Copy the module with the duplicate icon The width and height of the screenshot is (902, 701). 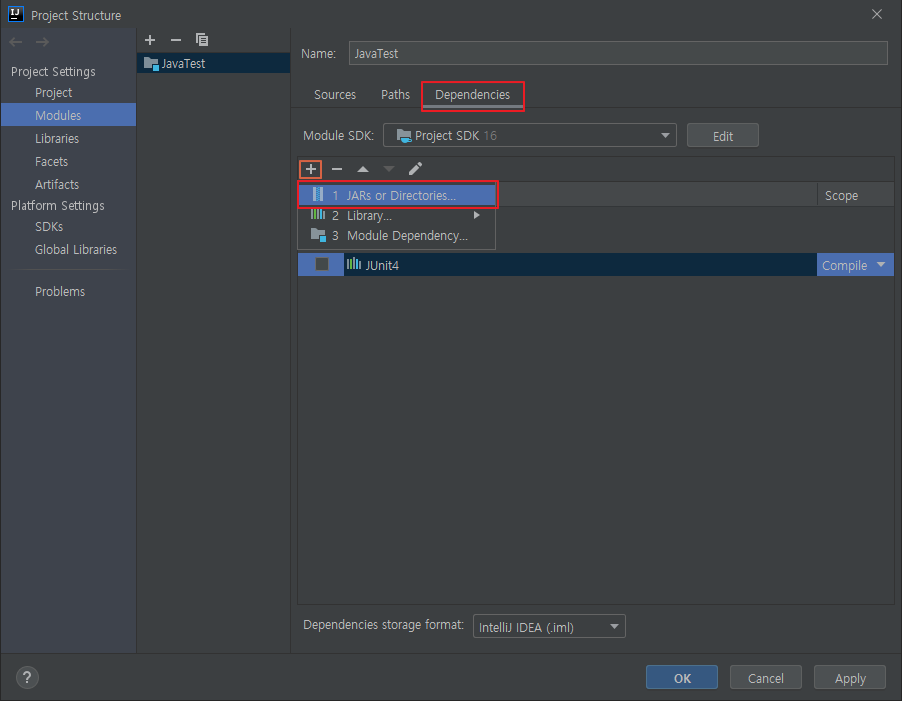coord(202,40)
